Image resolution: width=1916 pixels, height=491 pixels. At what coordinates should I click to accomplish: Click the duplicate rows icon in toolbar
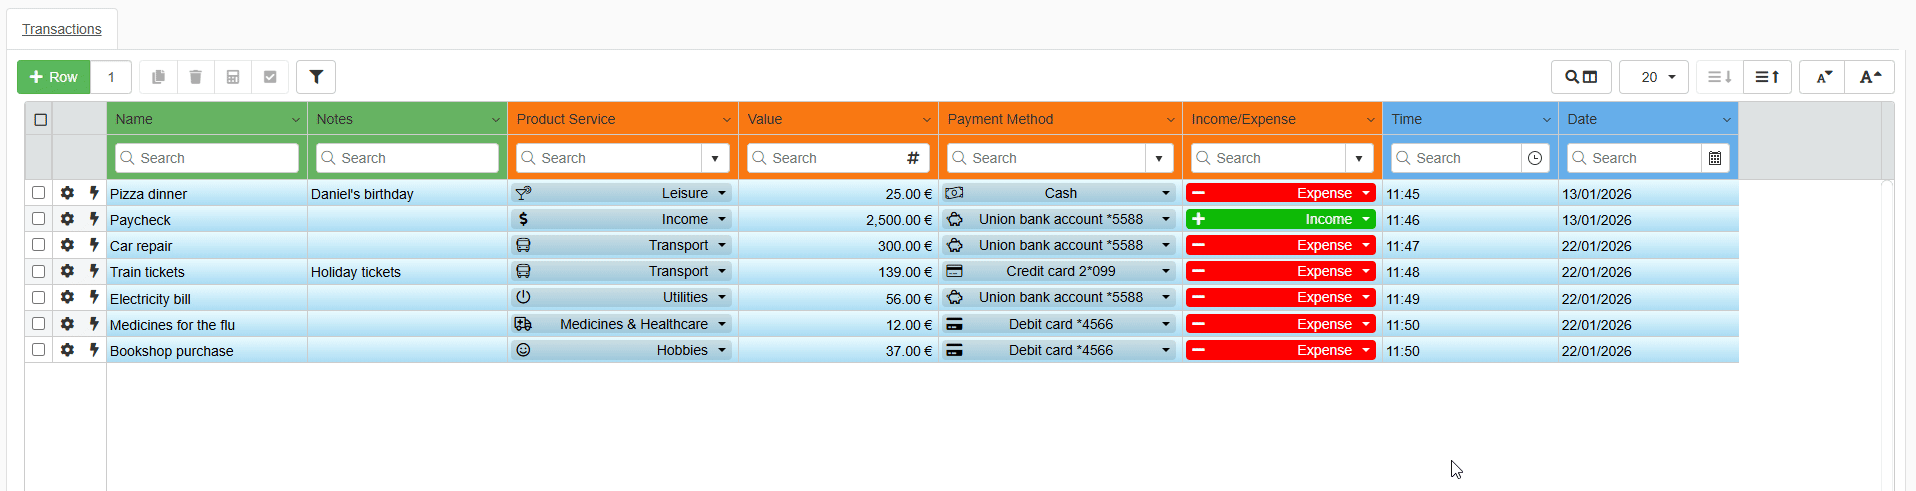[x=158, y=77]
